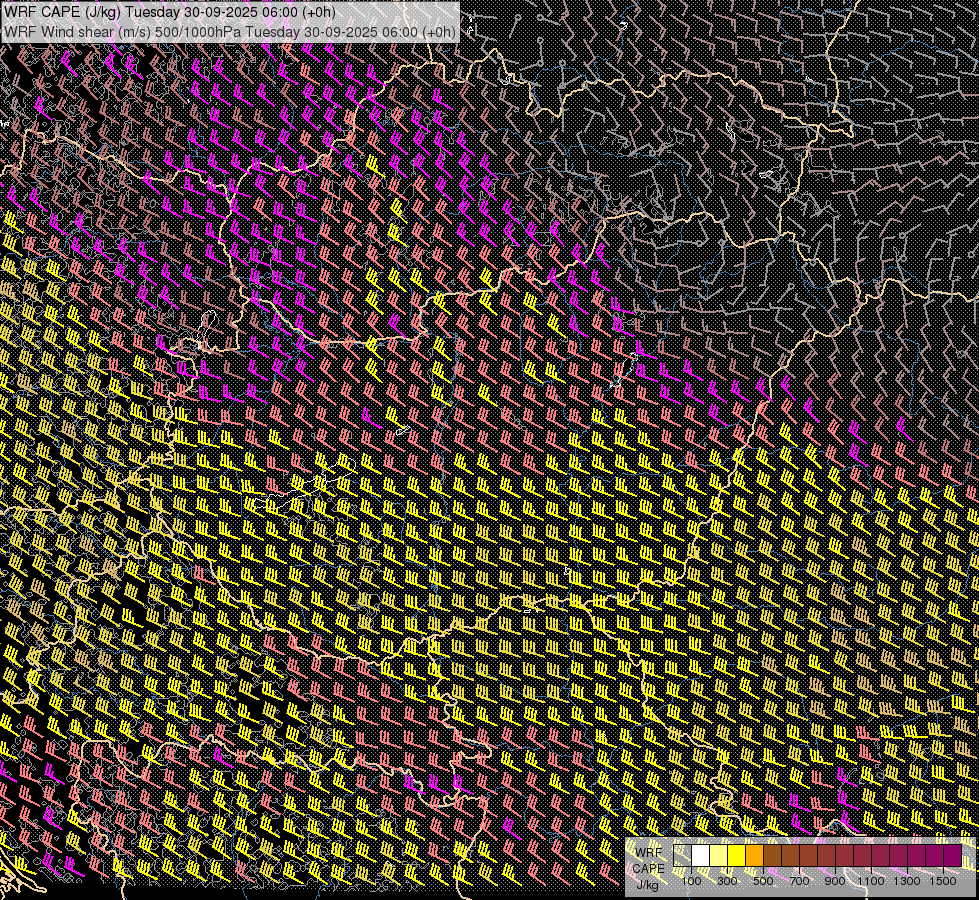The image size is (979, 900).
Task: Select the 1500 value on legend
Action: coord(943,881)
